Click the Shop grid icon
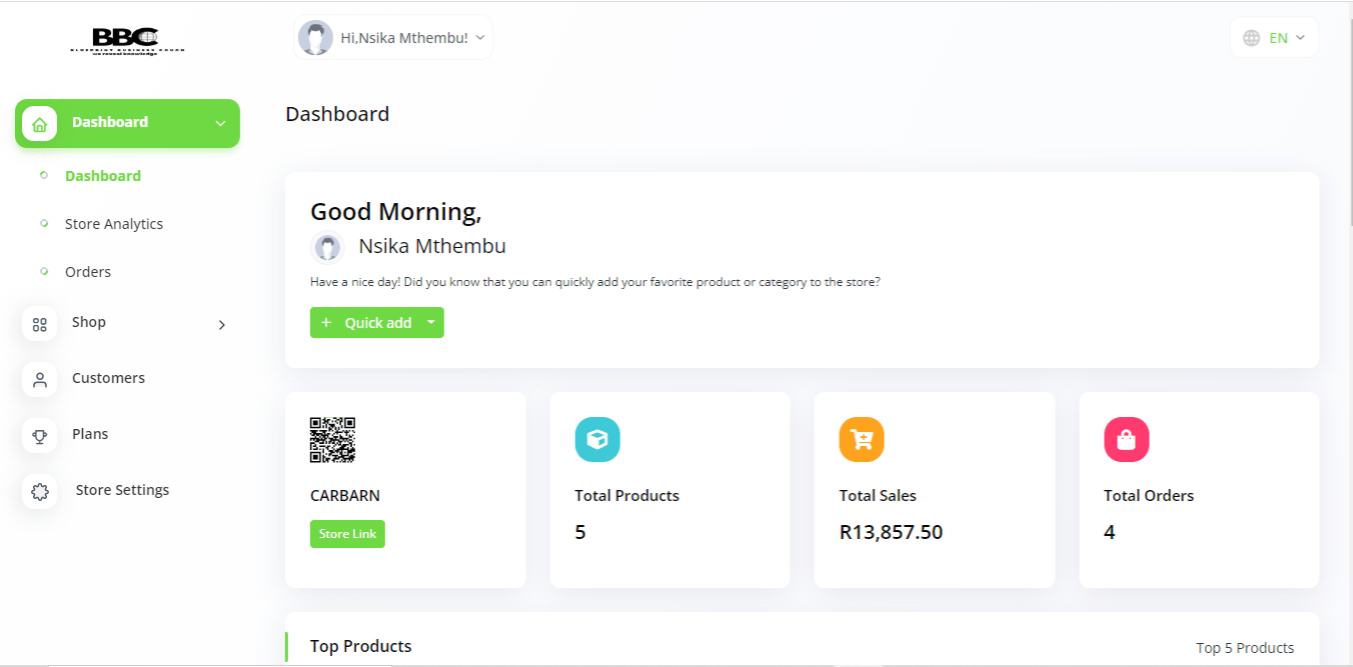1353x667 pixels. click(x=40, y=324)
